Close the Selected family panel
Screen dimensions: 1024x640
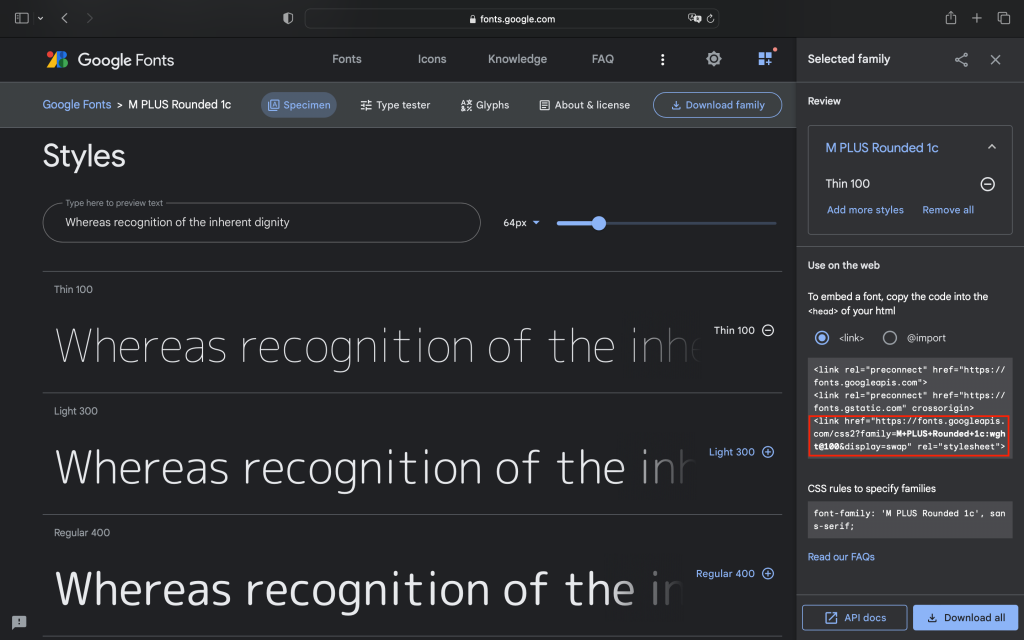click(995, 59)
